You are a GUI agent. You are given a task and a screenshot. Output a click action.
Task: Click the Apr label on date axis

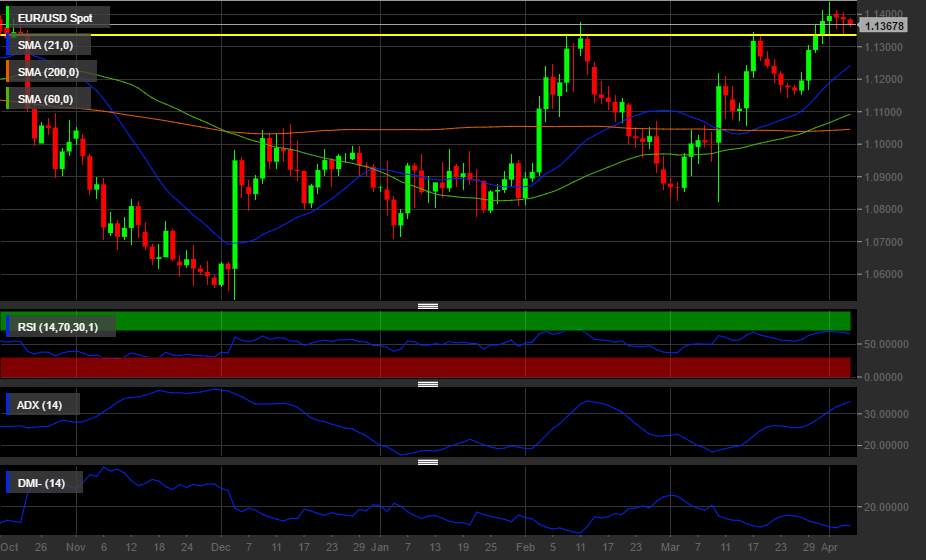[x=829, y=549]
